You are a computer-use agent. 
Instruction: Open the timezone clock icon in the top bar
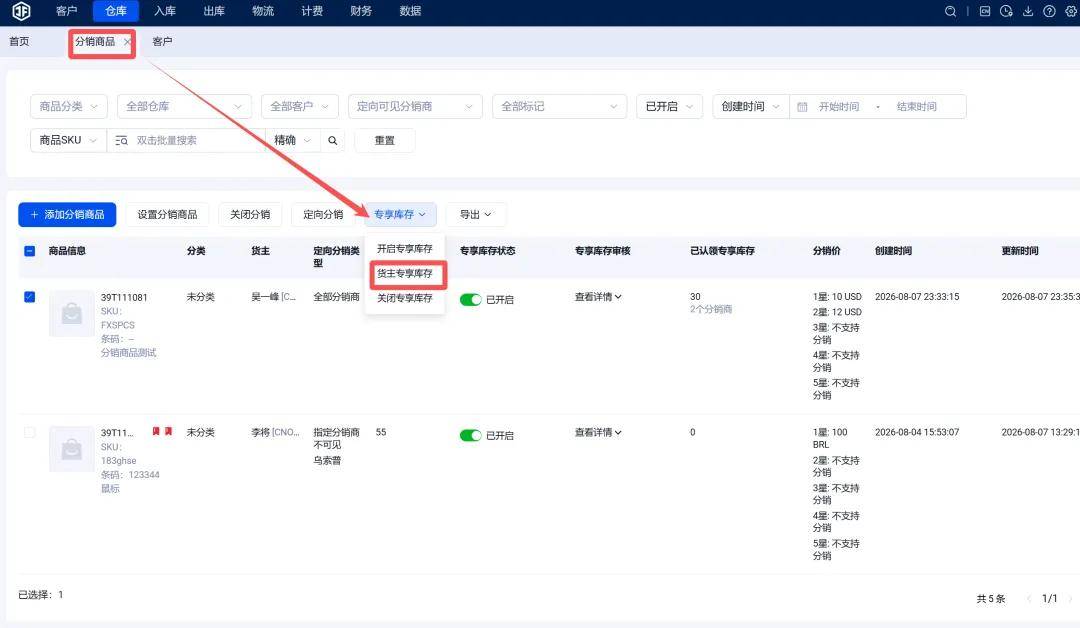click(1006, 12)
